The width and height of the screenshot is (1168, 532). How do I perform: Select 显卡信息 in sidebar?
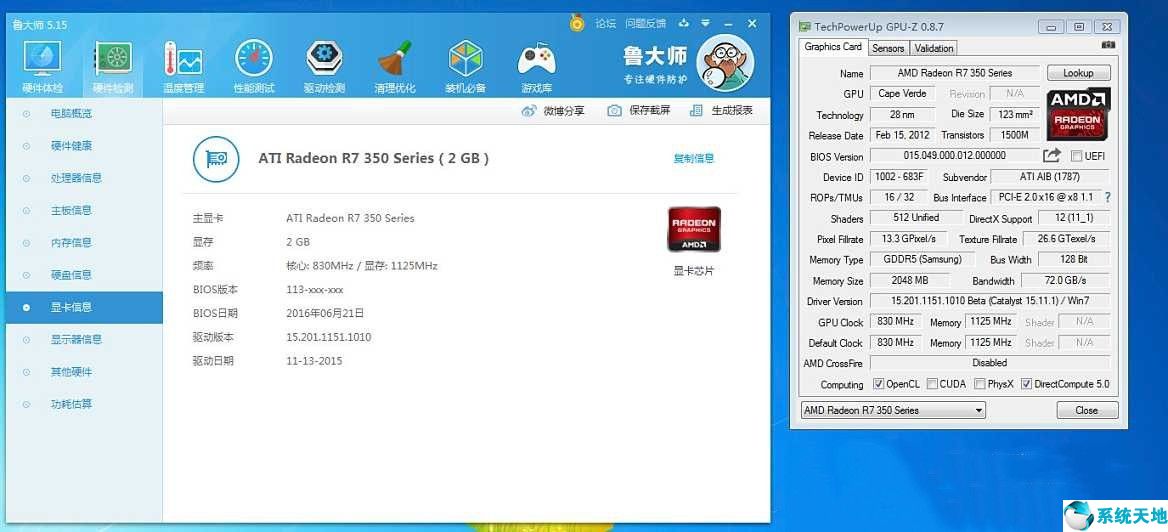[x=84, y=307]
